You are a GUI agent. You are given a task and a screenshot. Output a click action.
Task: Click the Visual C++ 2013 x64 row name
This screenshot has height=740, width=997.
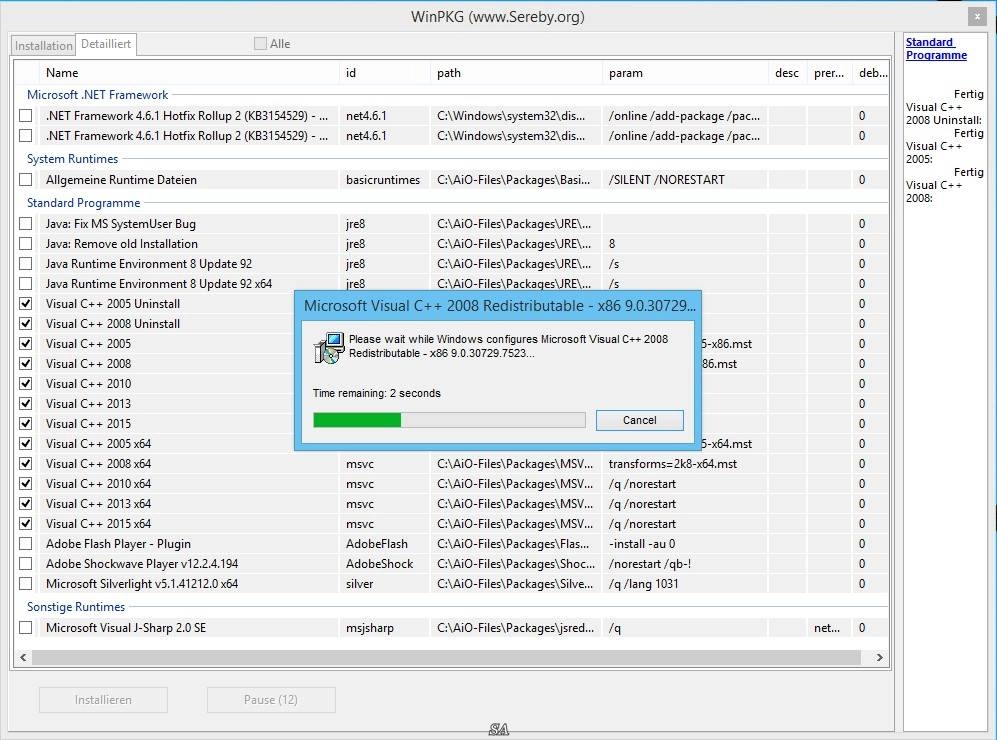pyautogui.click(x=99, y=504)
